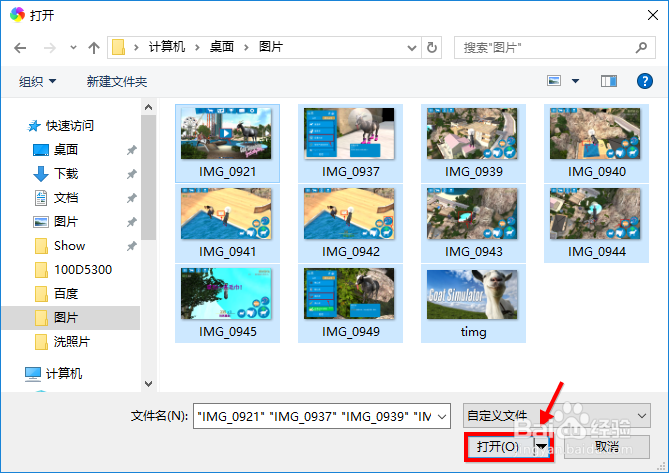Open recent locations dropdown chevron
The height and width of the screenshot is (473, 669).
pyautogui.click(x=73, y=47)
